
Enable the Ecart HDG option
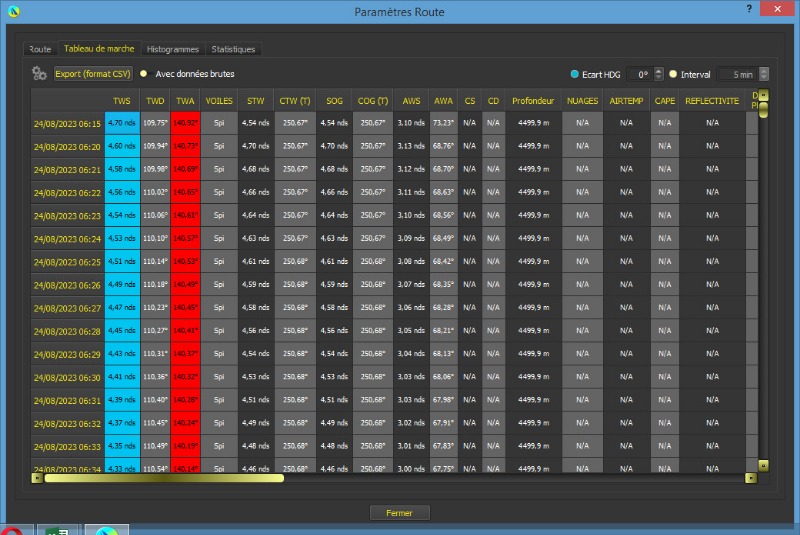coord(574,74)
